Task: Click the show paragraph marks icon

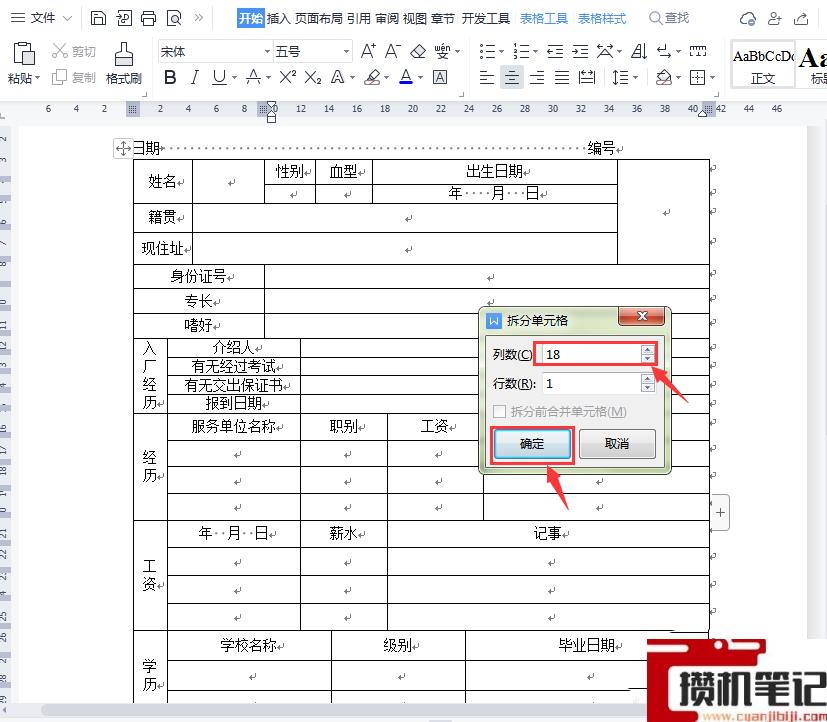Action: 663,51
